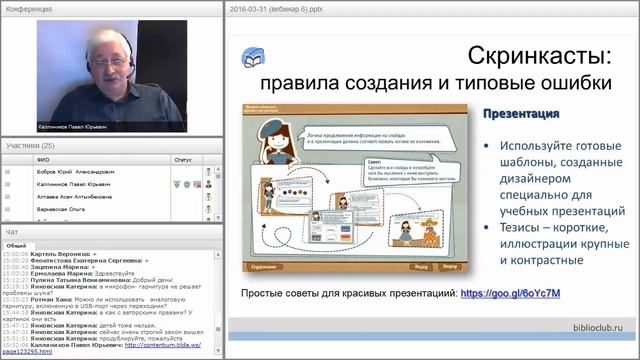Click the ФИО column header
This screenshot has width=640, height=360.
coord(102,160)
